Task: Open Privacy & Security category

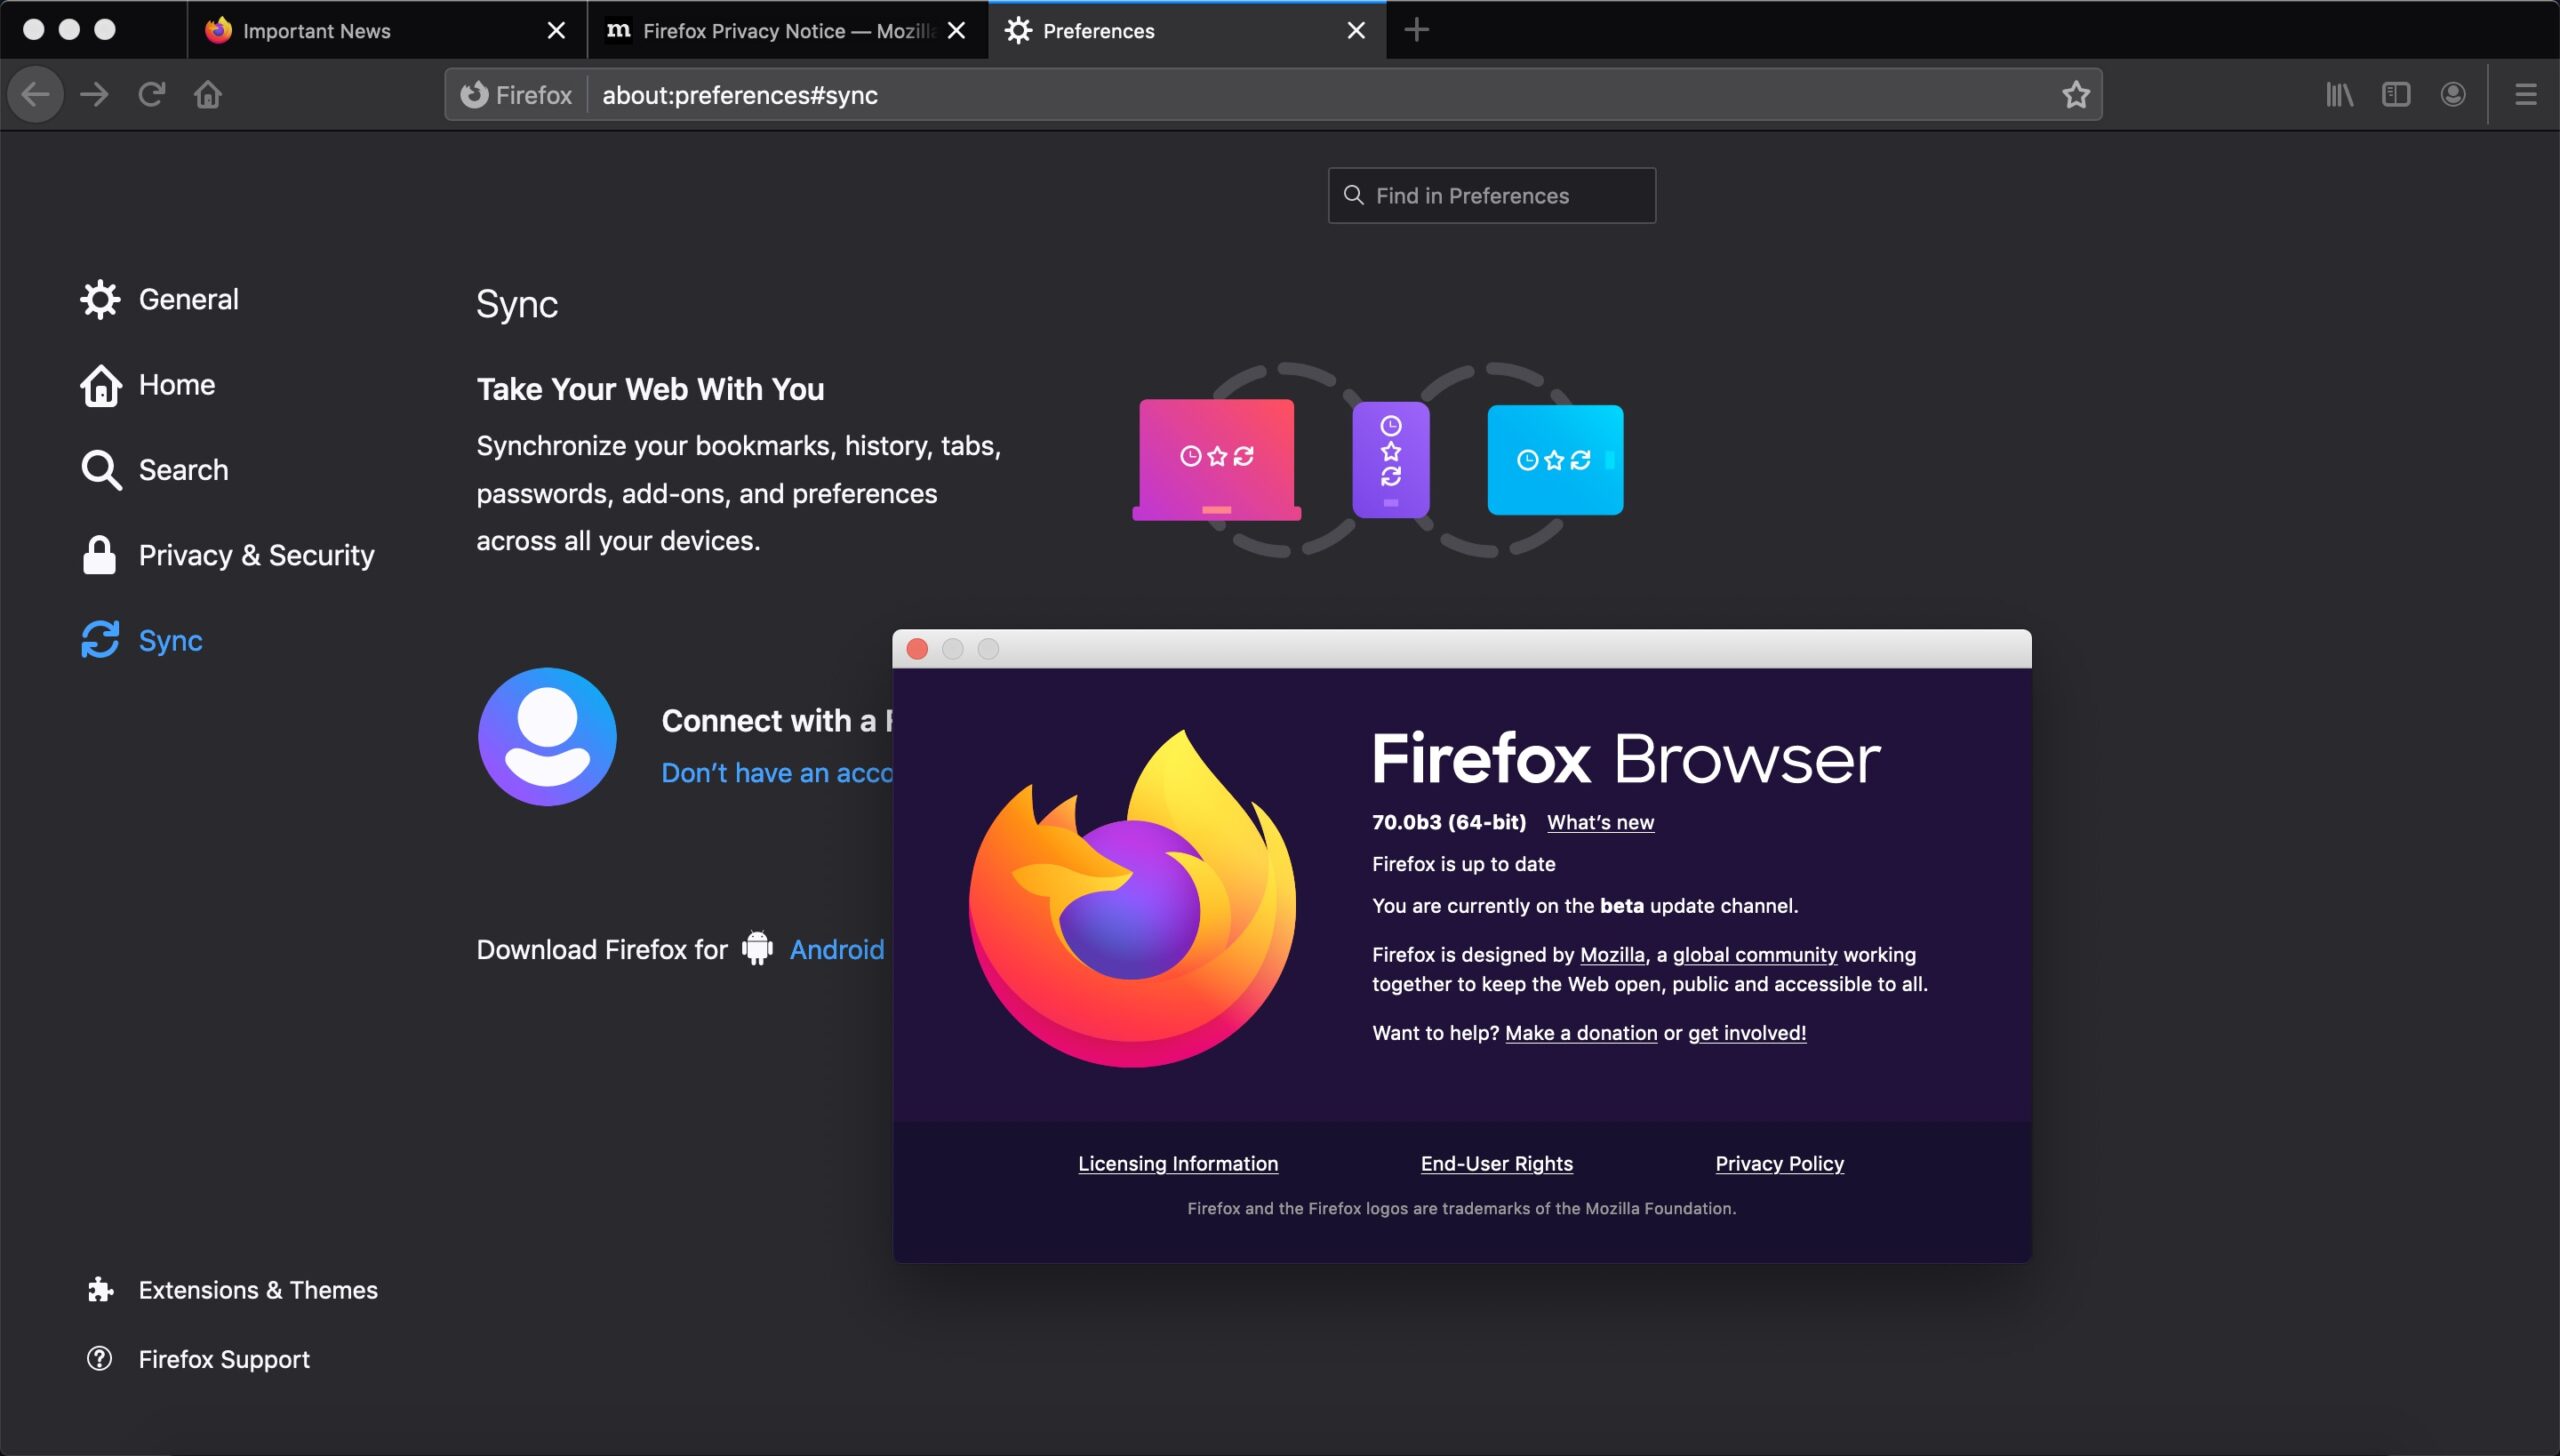Action: [228, 555]
